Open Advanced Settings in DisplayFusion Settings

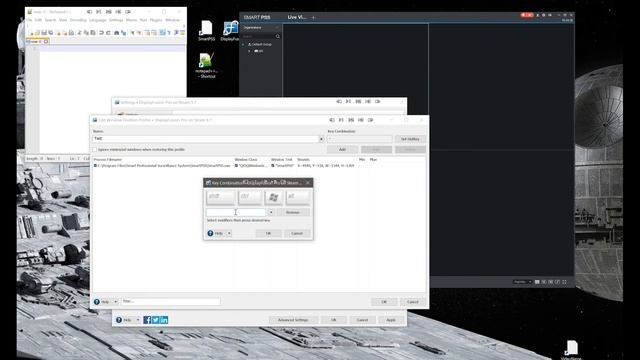click(293, 320)
